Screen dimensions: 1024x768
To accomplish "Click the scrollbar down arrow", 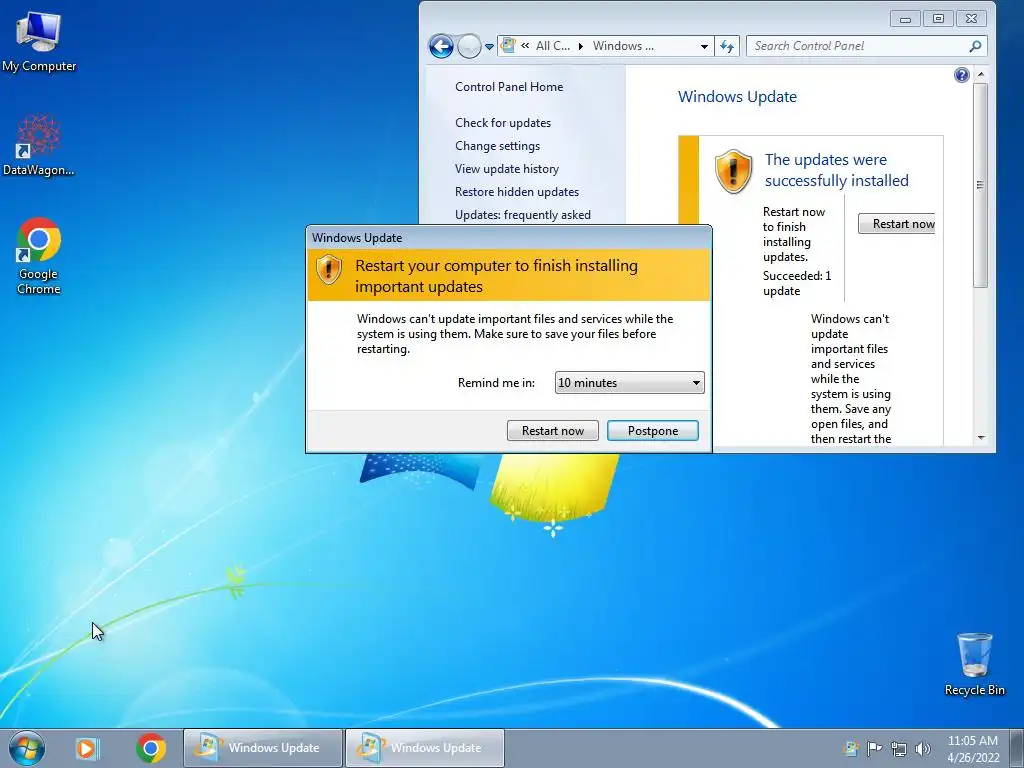I will tap(981, 438).
